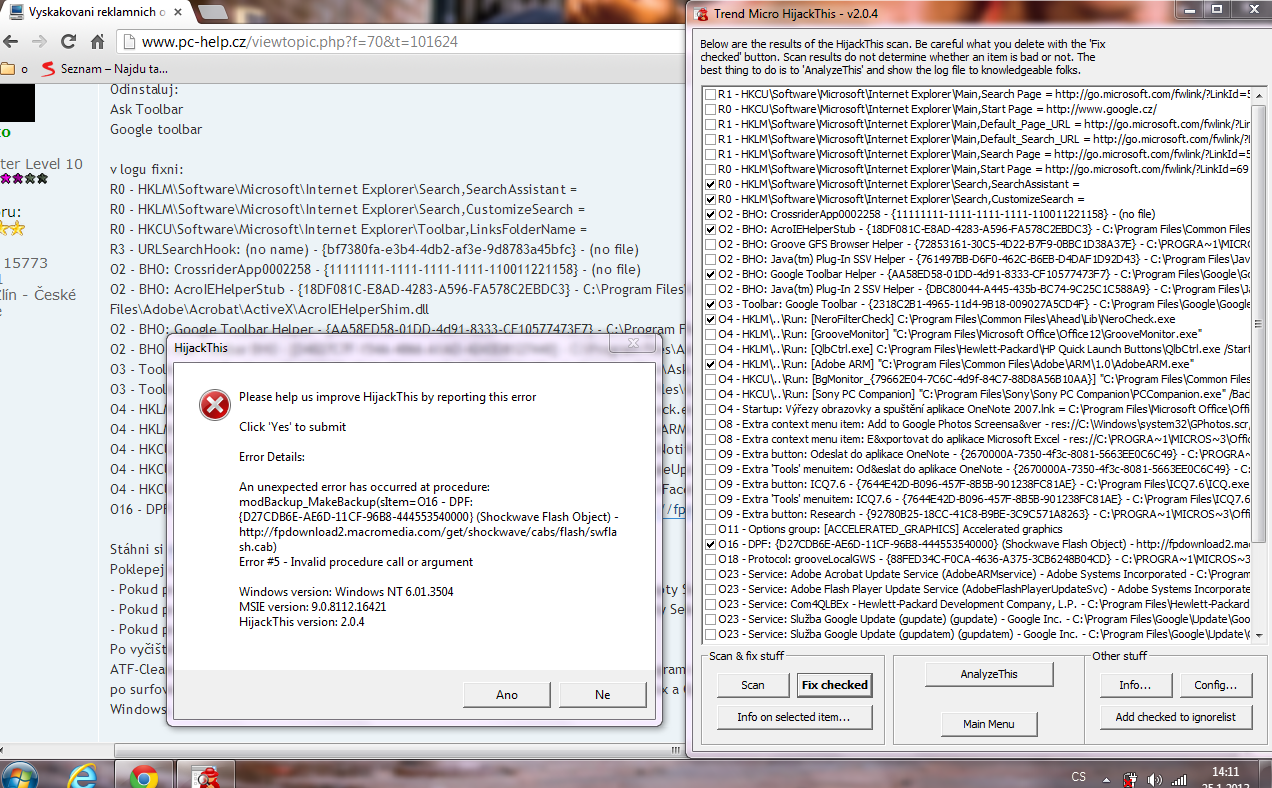Uncheck the AcroIEHelperStub BHO entry

(x=710, y=229)
